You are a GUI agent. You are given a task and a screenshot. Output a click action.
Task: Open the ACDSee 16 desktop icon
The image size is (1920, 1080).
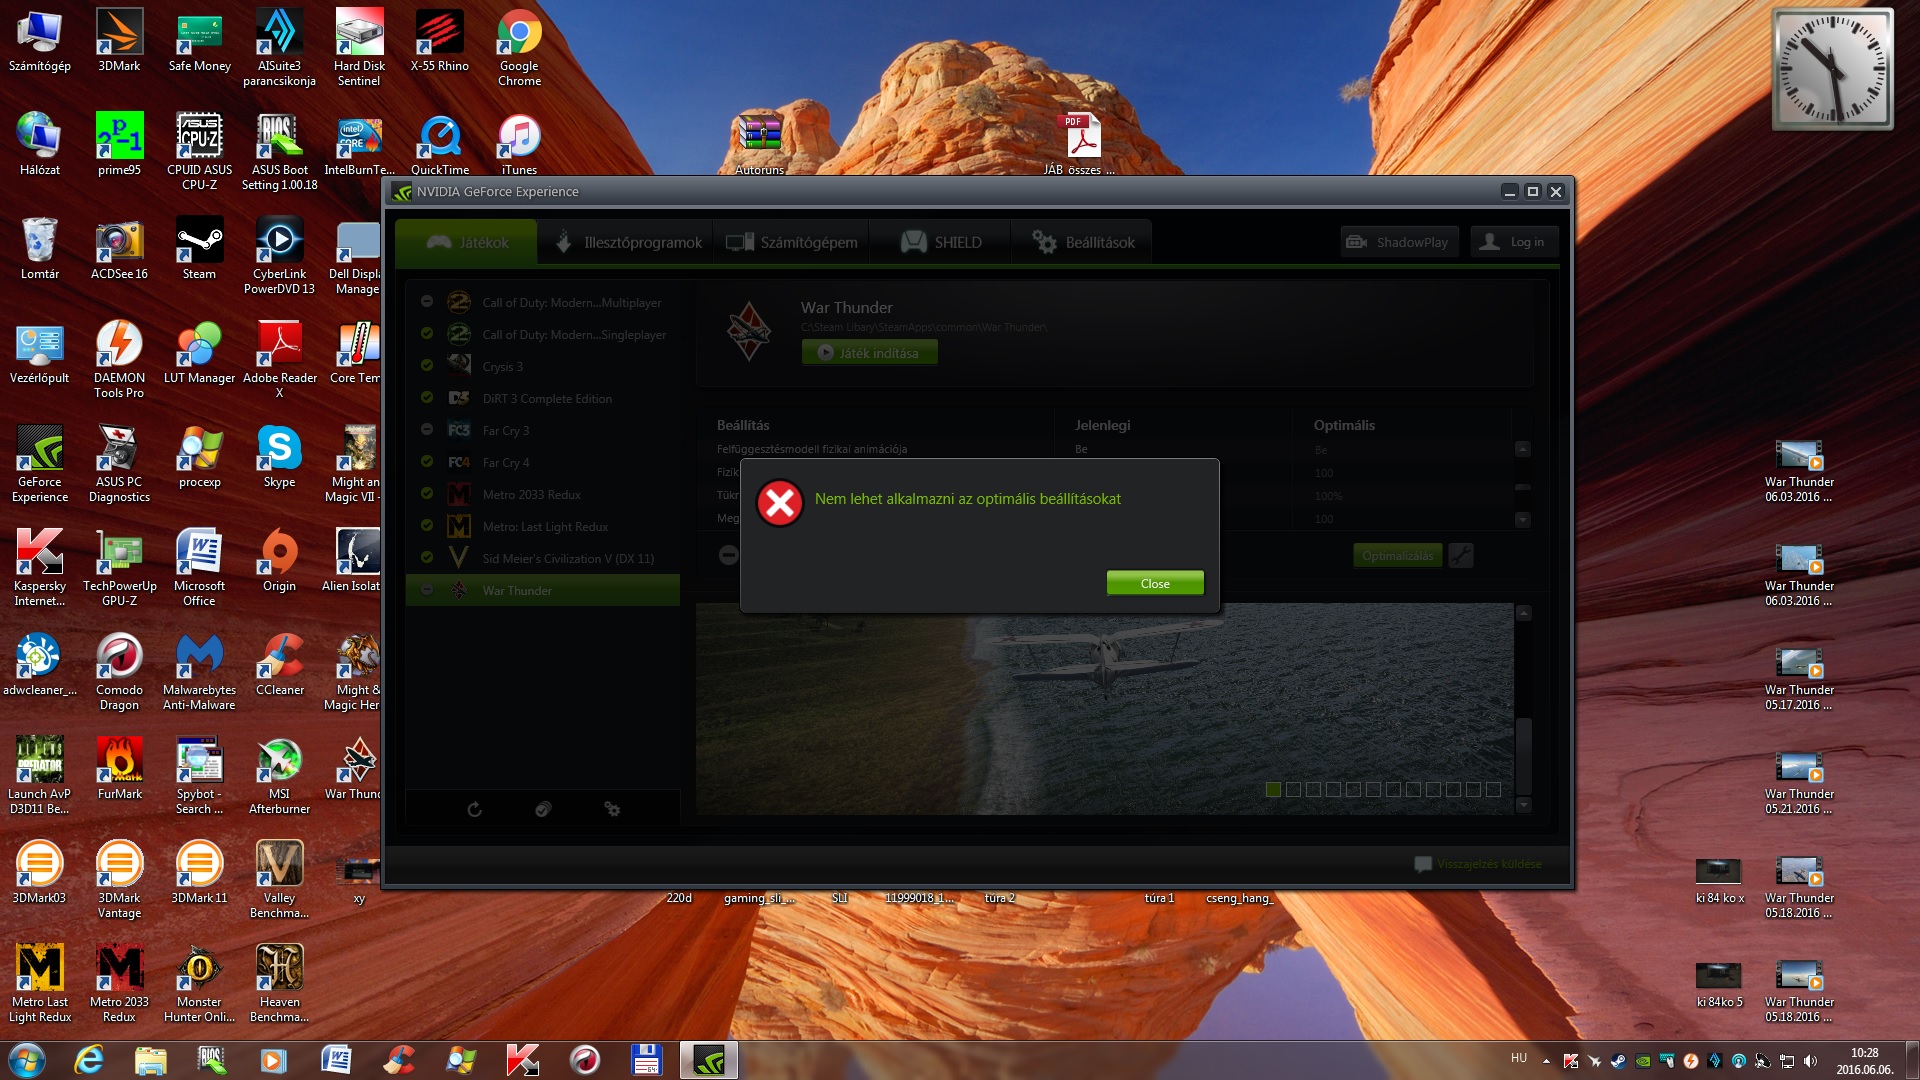coord(119,249)
